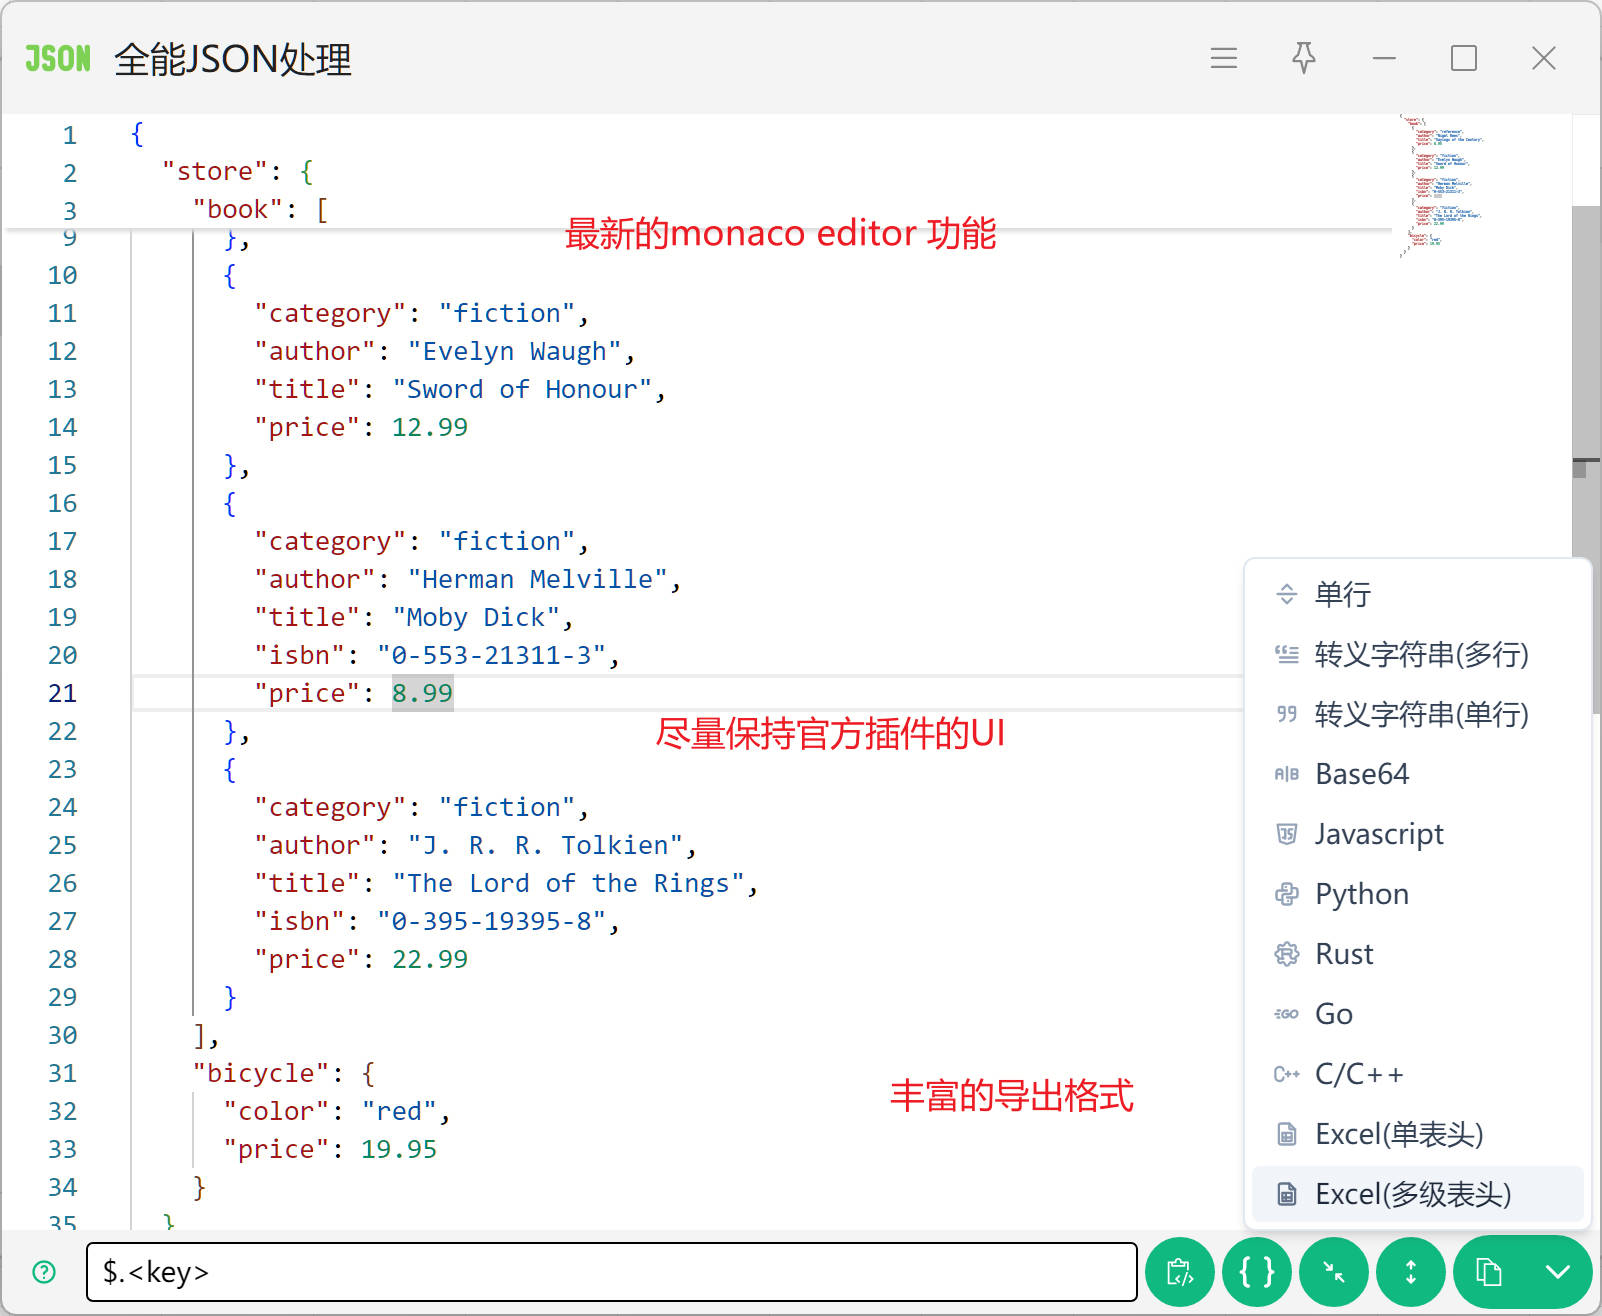
Task: Click the price value 8.99 on line 21
Action: 422,693
